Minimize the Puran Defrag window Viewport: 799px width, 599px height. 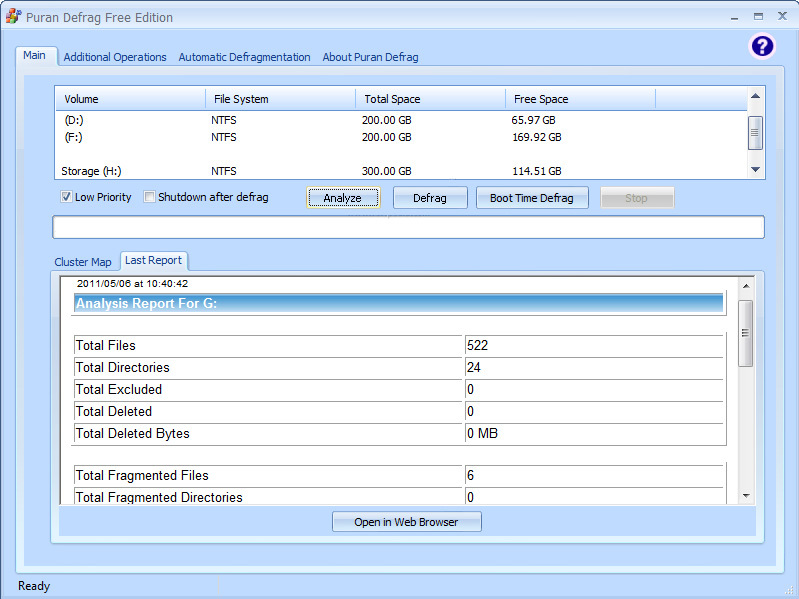point(734,17)
